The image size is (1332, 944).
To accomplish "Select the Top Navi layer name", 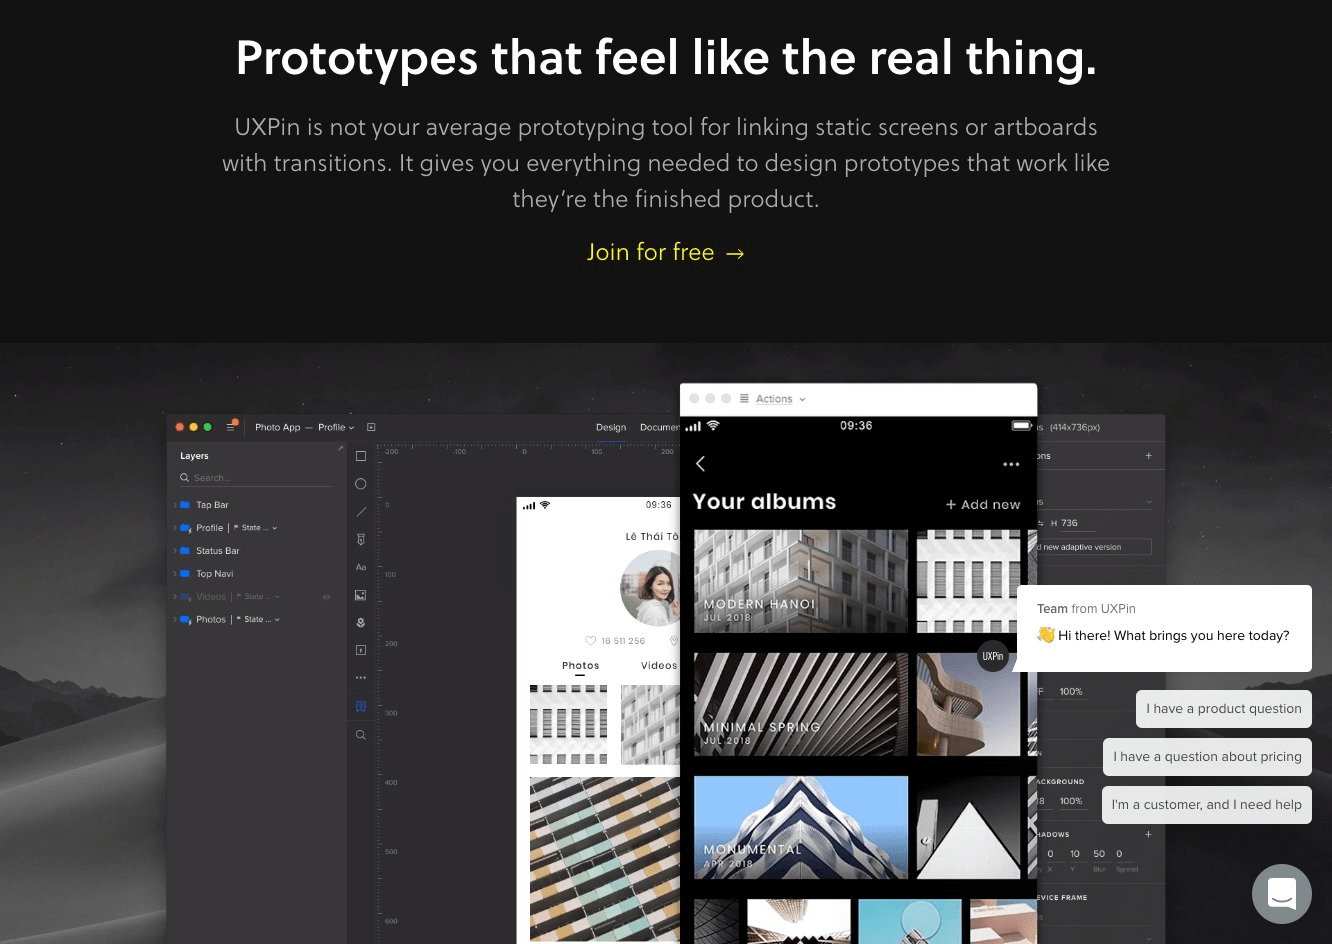I will pos(214,574).
